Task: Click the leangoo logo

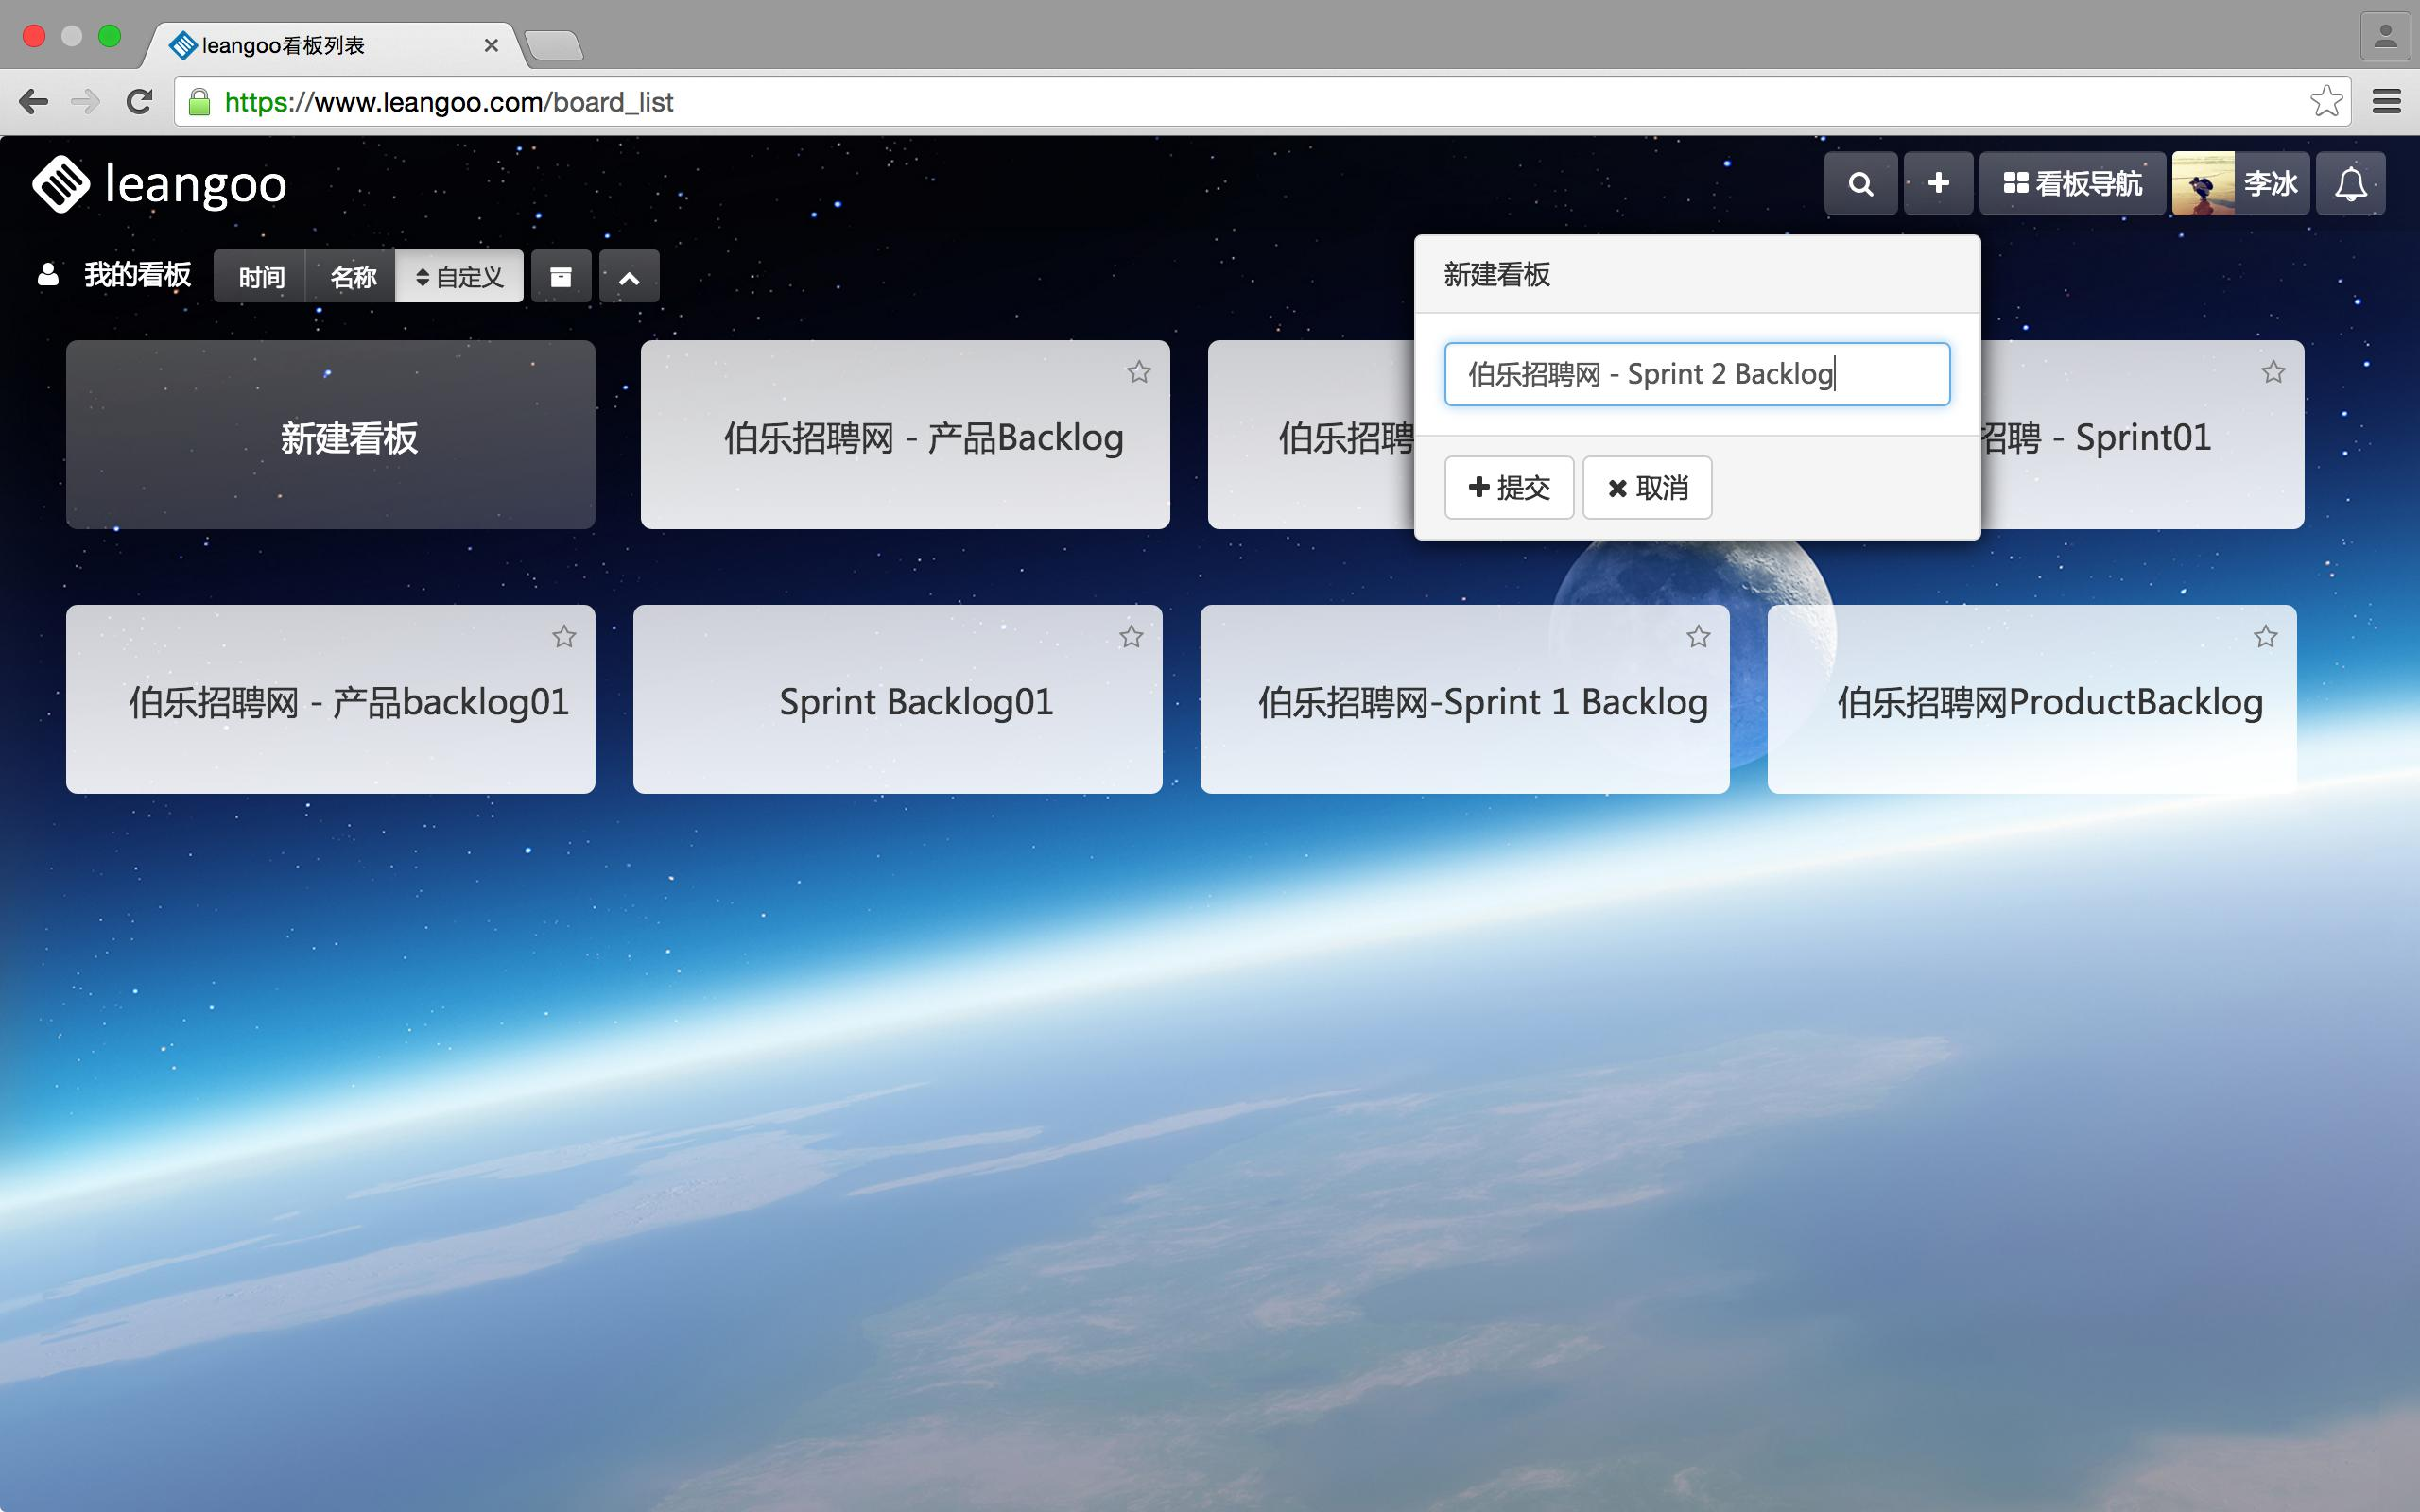Action: 159,184
